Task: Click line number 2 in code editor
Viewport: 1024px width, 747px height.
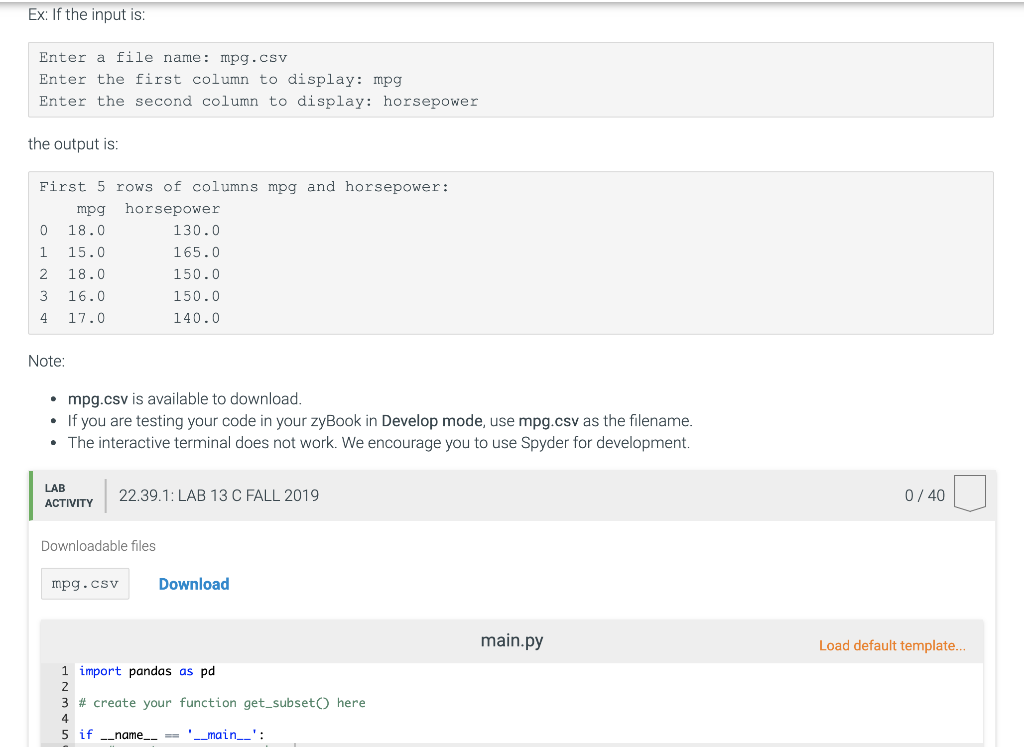Action: pos(65,687)
